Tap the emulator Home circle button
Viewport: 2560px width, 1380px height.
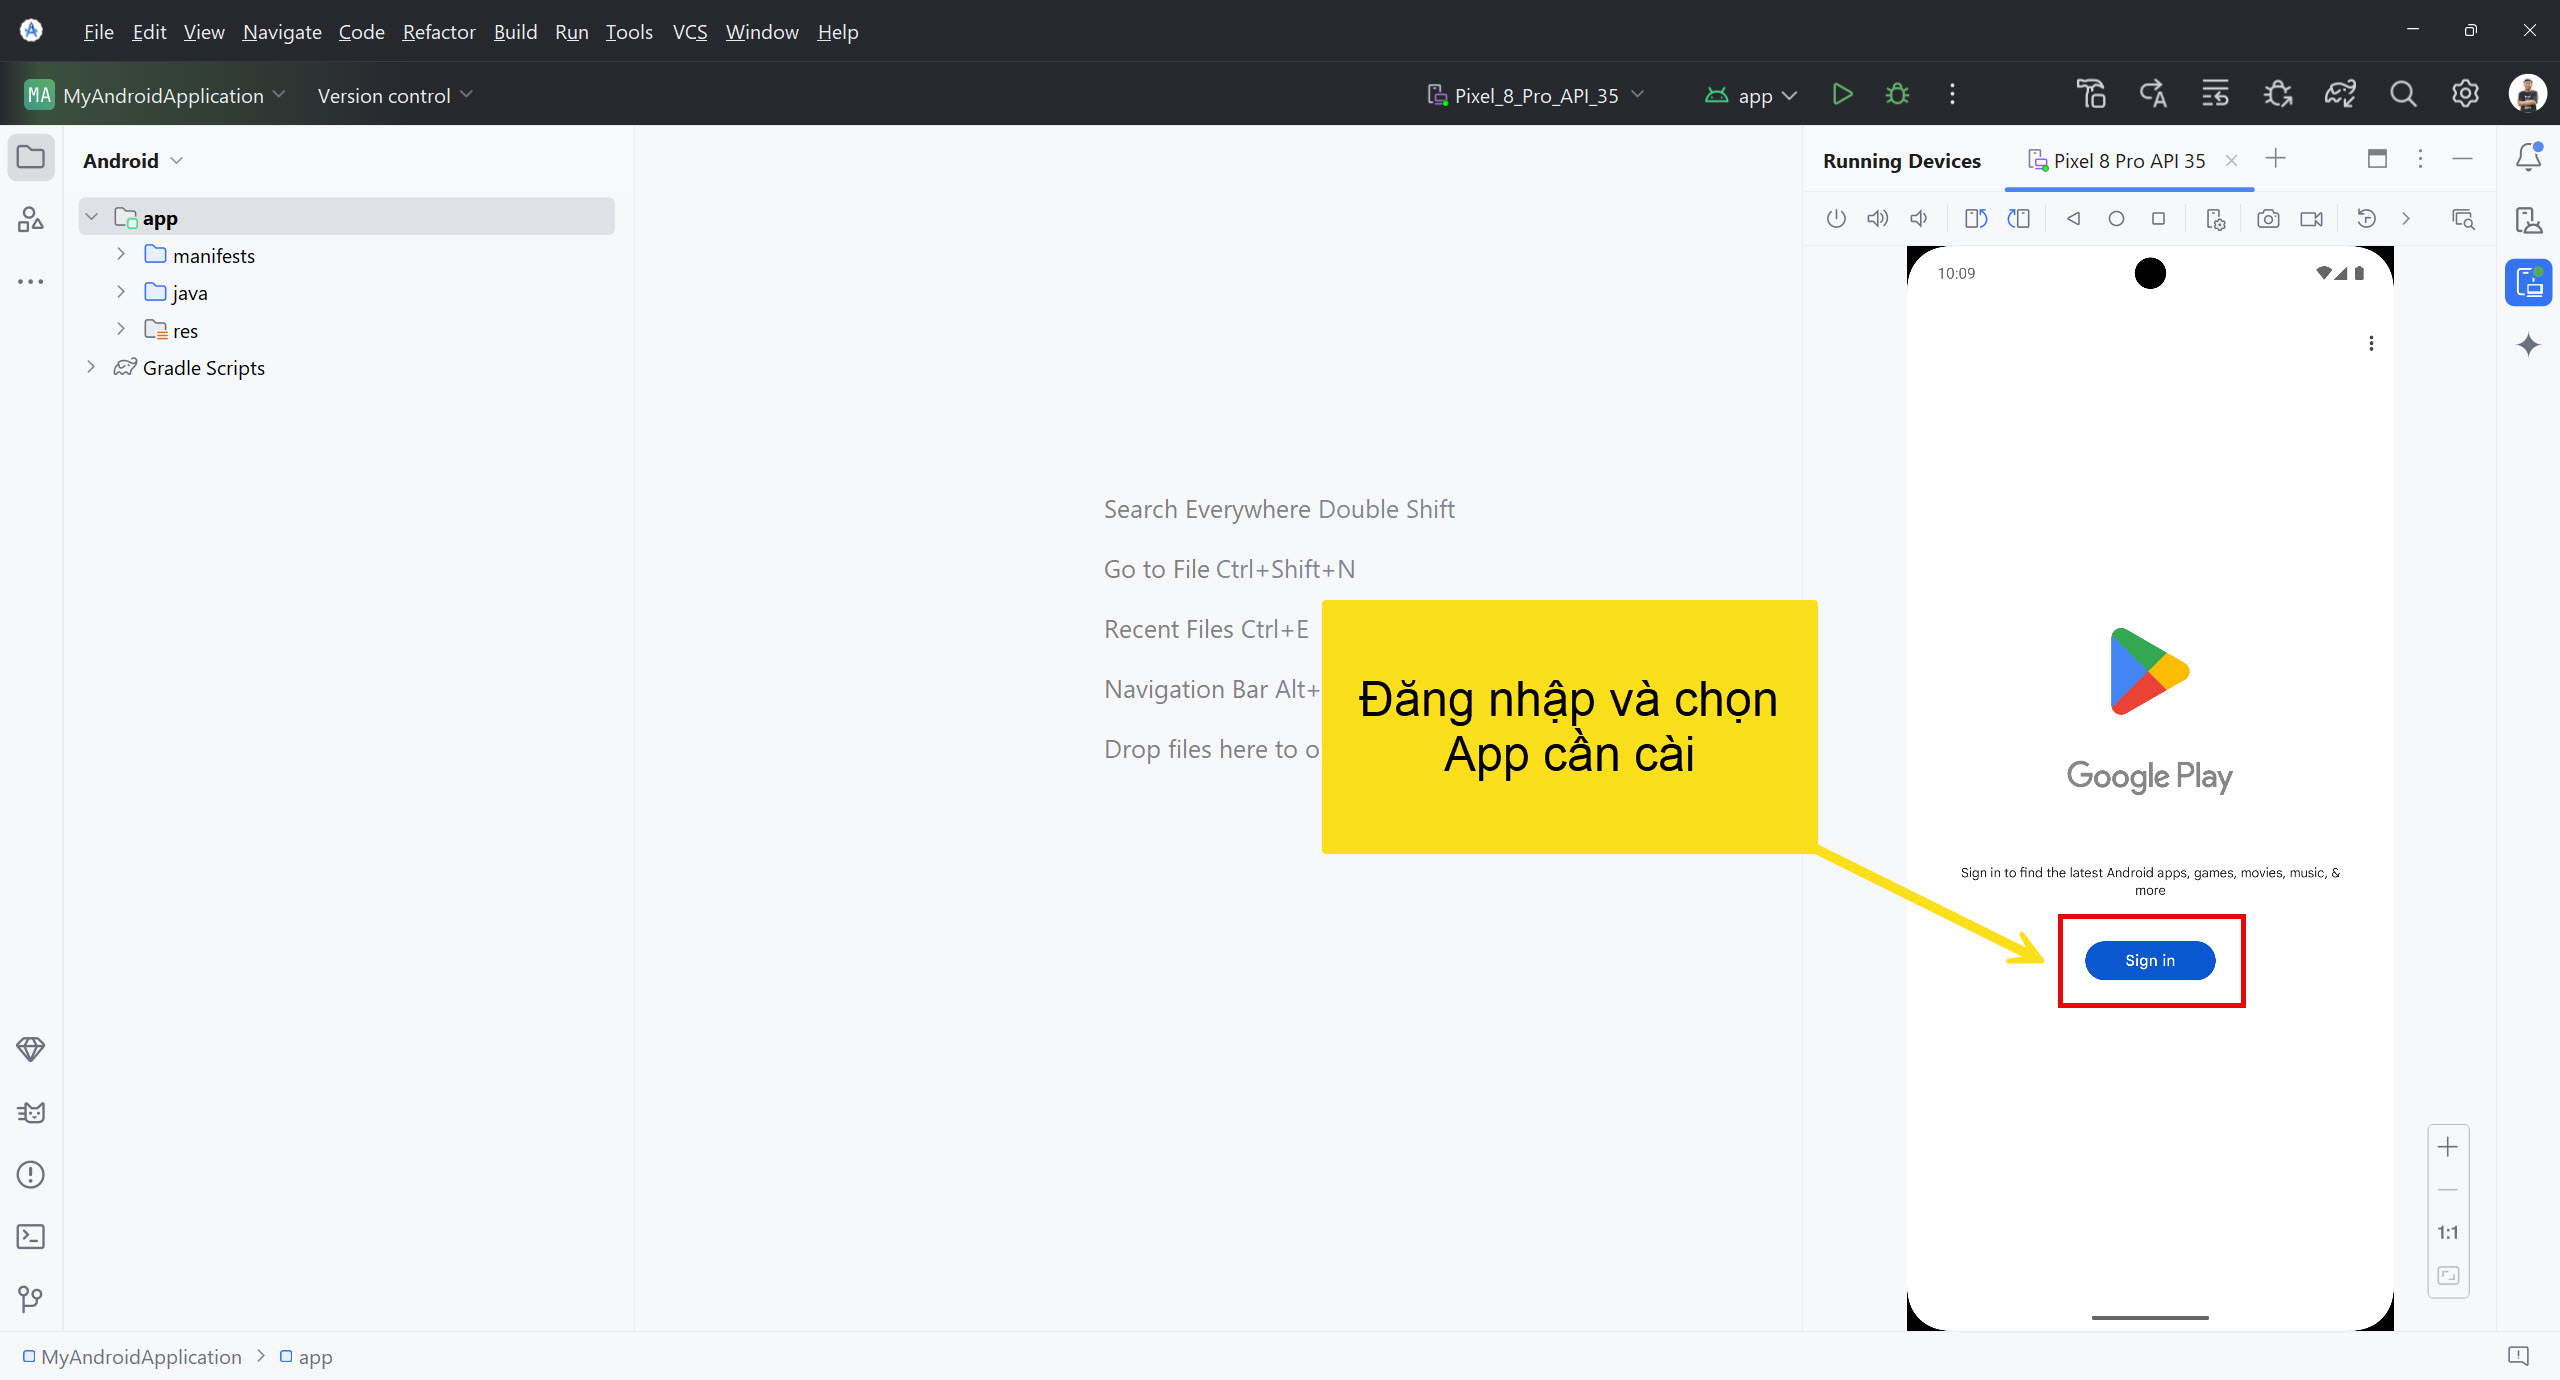point(2116,218)
